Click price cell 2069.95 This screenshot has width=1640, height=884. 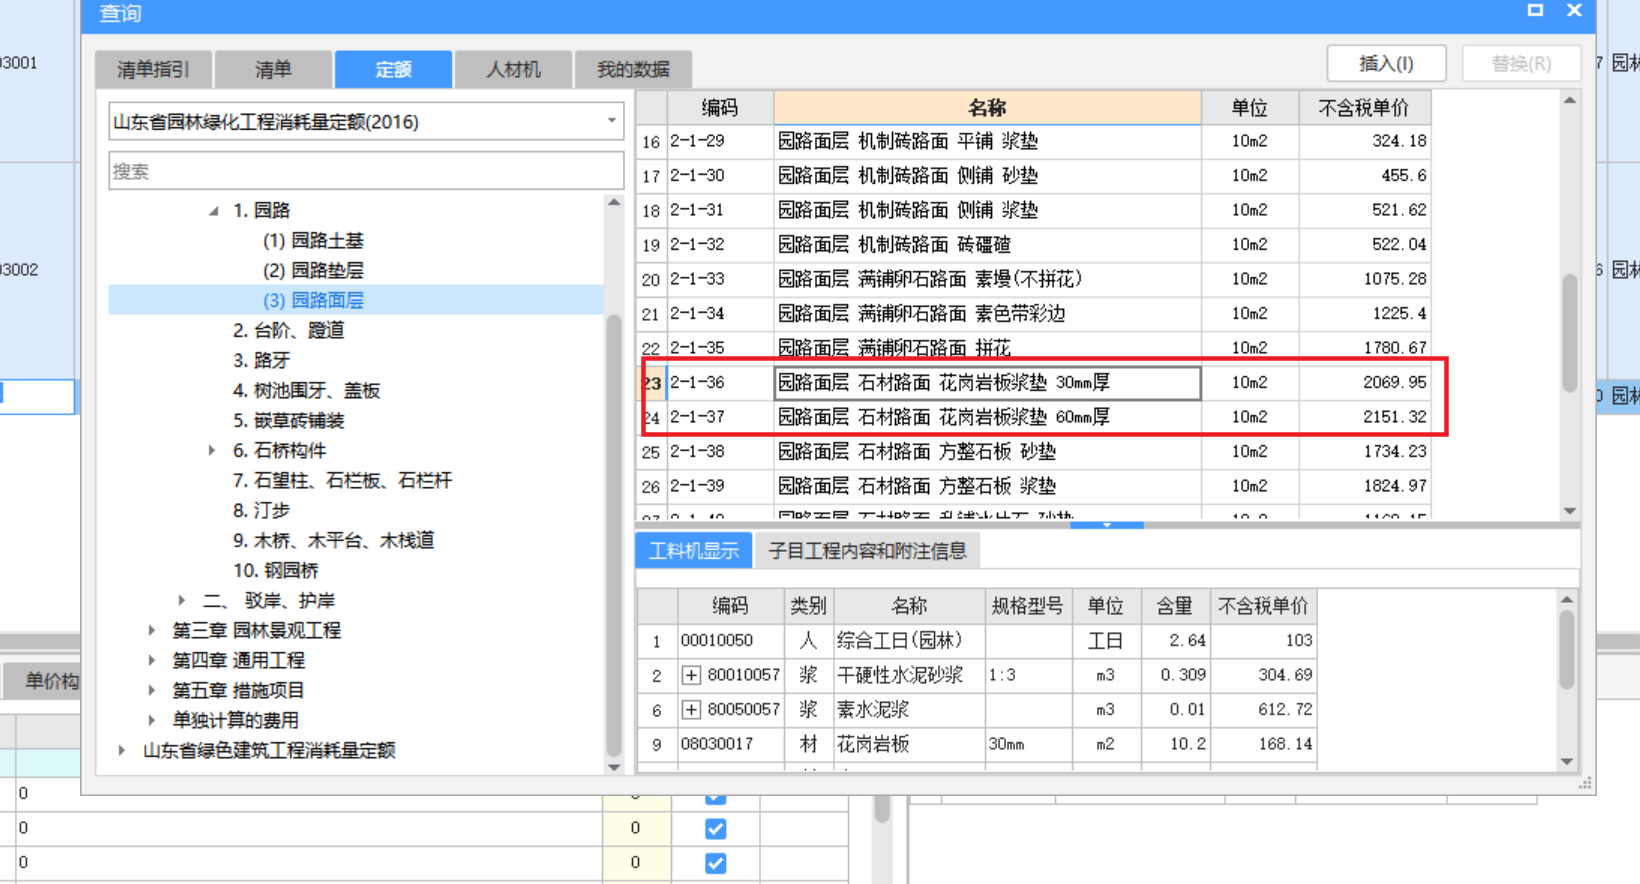click(1365, 383)
